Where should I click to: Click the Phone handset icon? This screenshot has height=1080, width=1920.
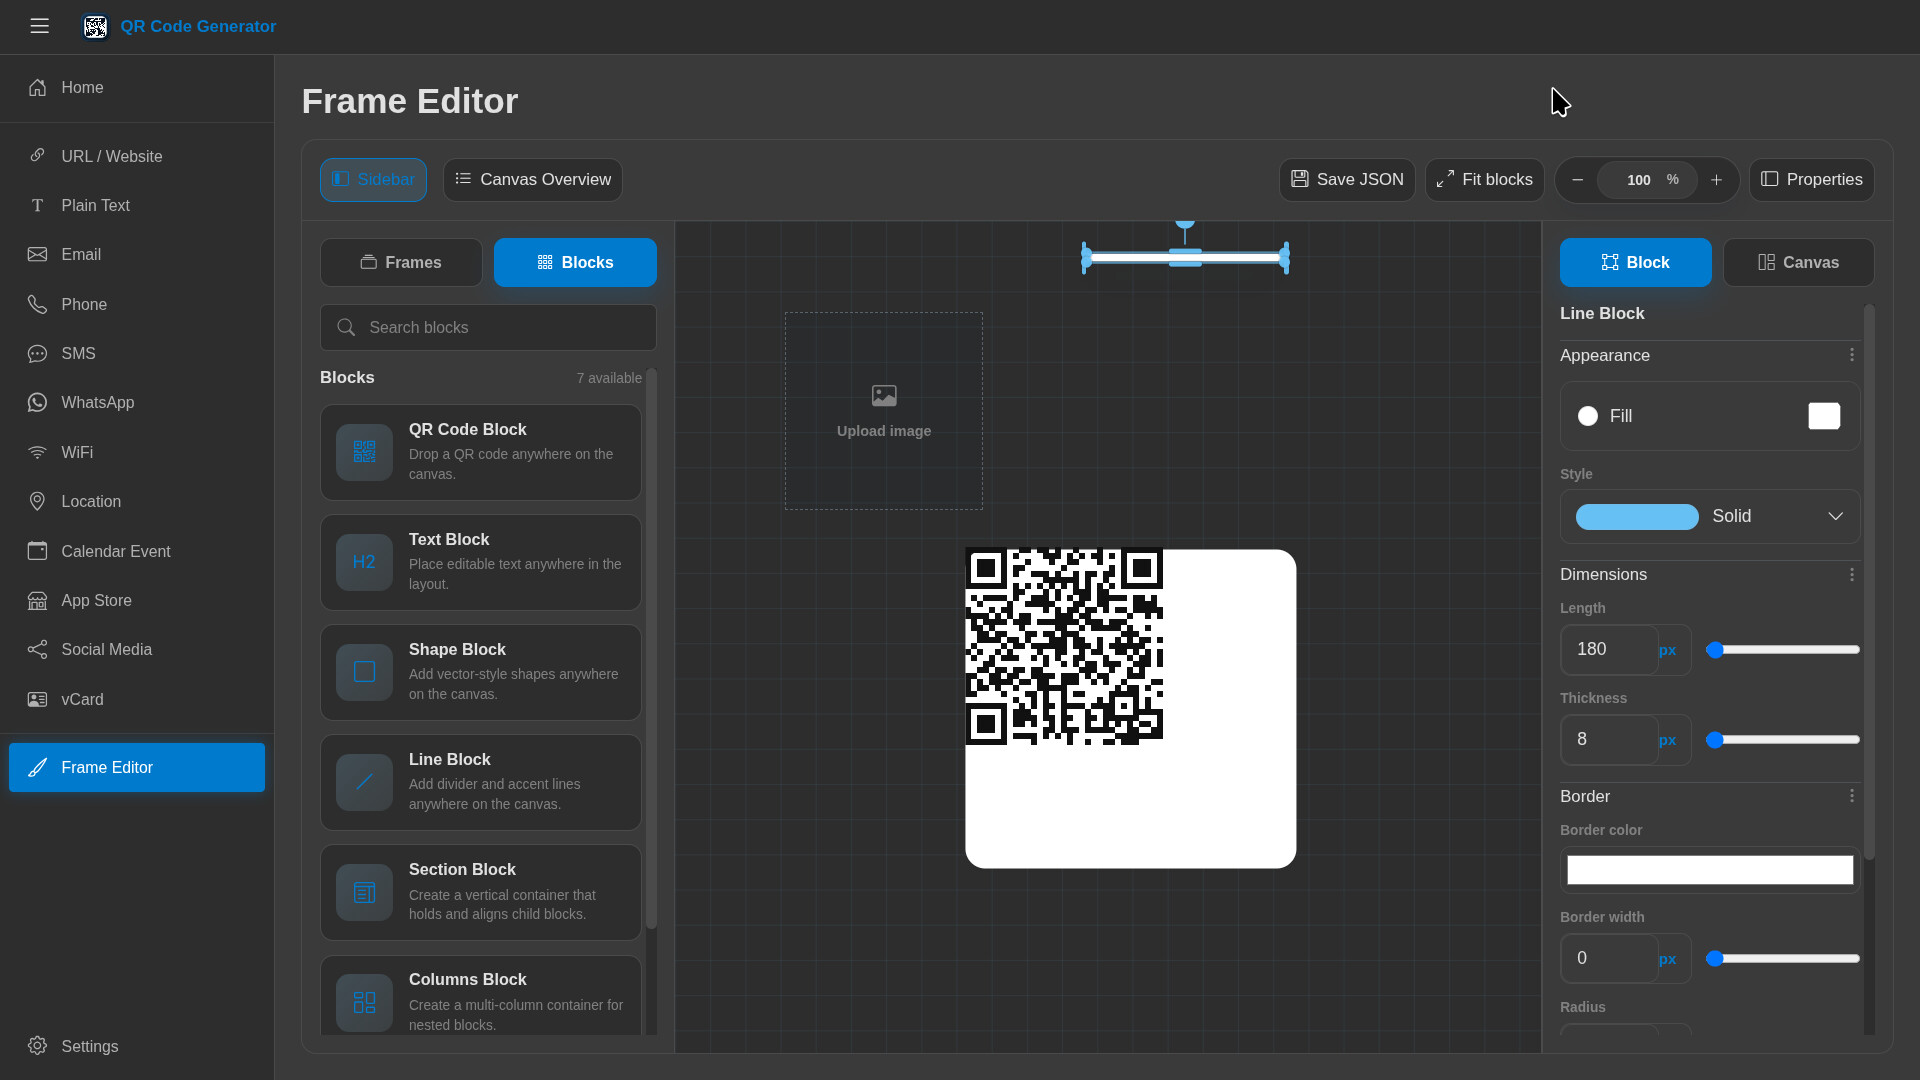point(37,304)
